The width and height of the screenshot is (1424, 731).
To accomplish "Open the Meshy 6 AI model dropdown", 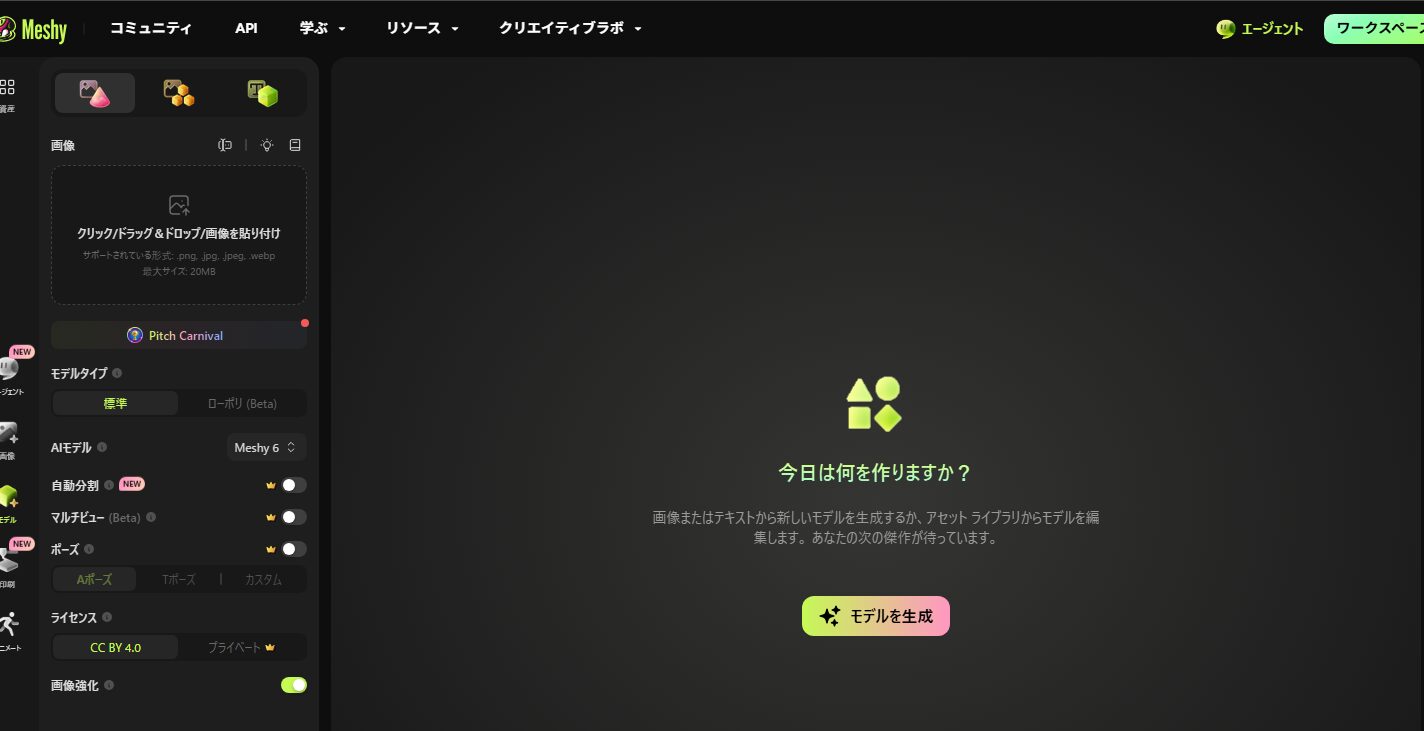I will pos(266,447).
